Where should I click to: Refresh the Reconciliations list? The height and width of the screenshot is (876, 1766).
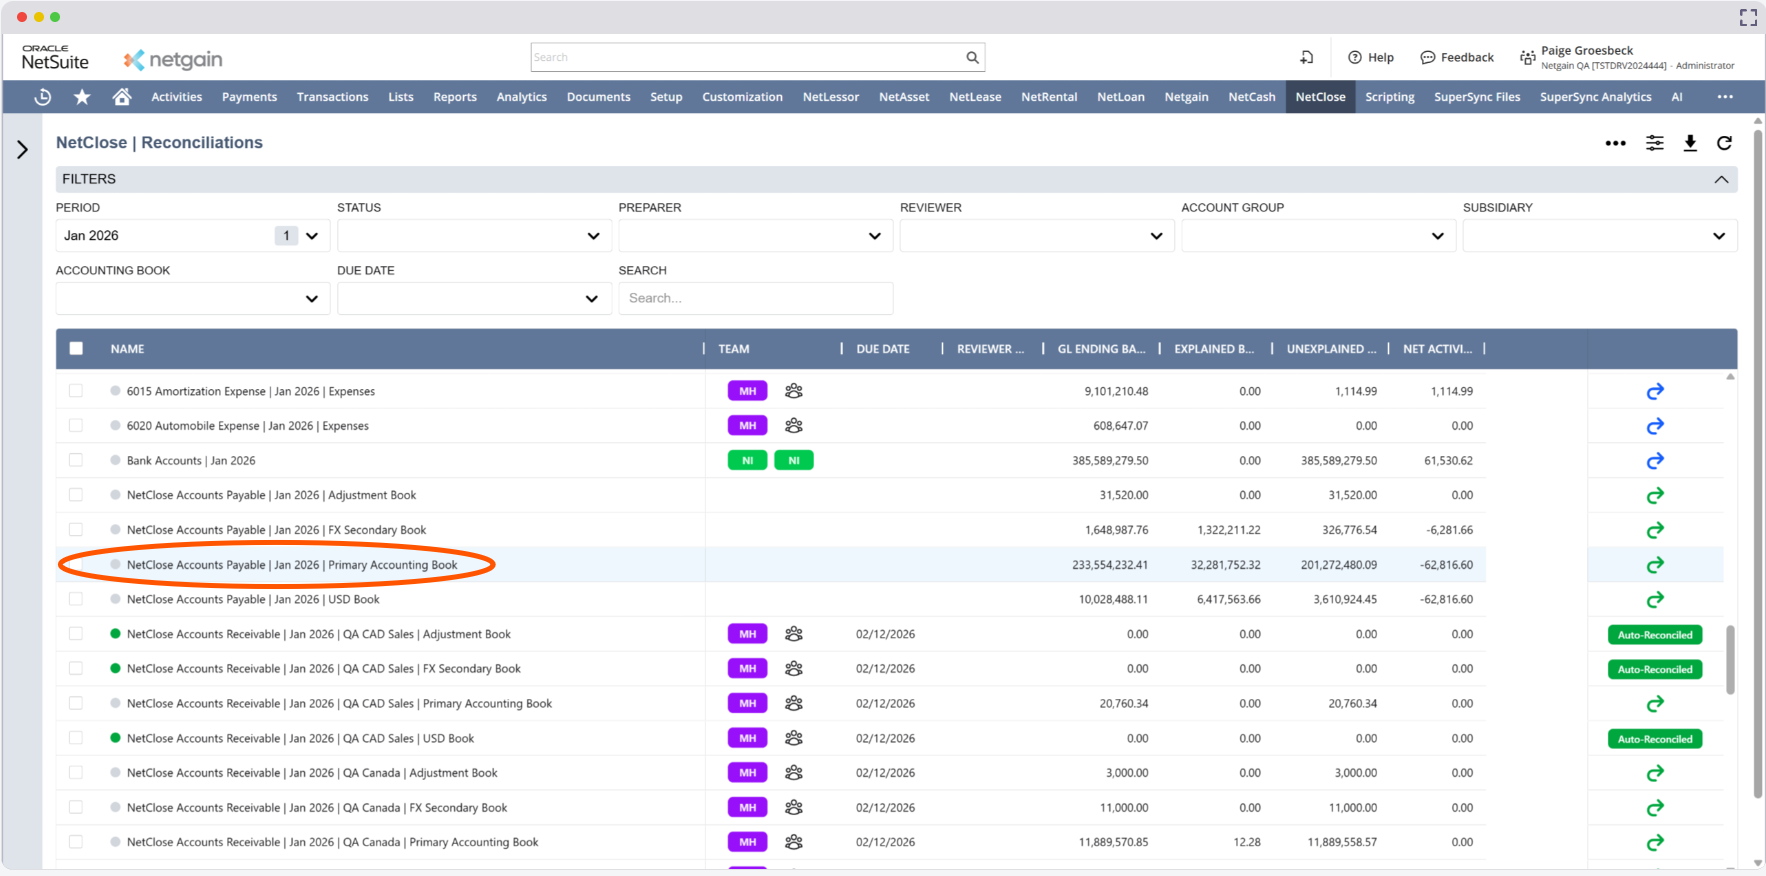[1724, 143]
